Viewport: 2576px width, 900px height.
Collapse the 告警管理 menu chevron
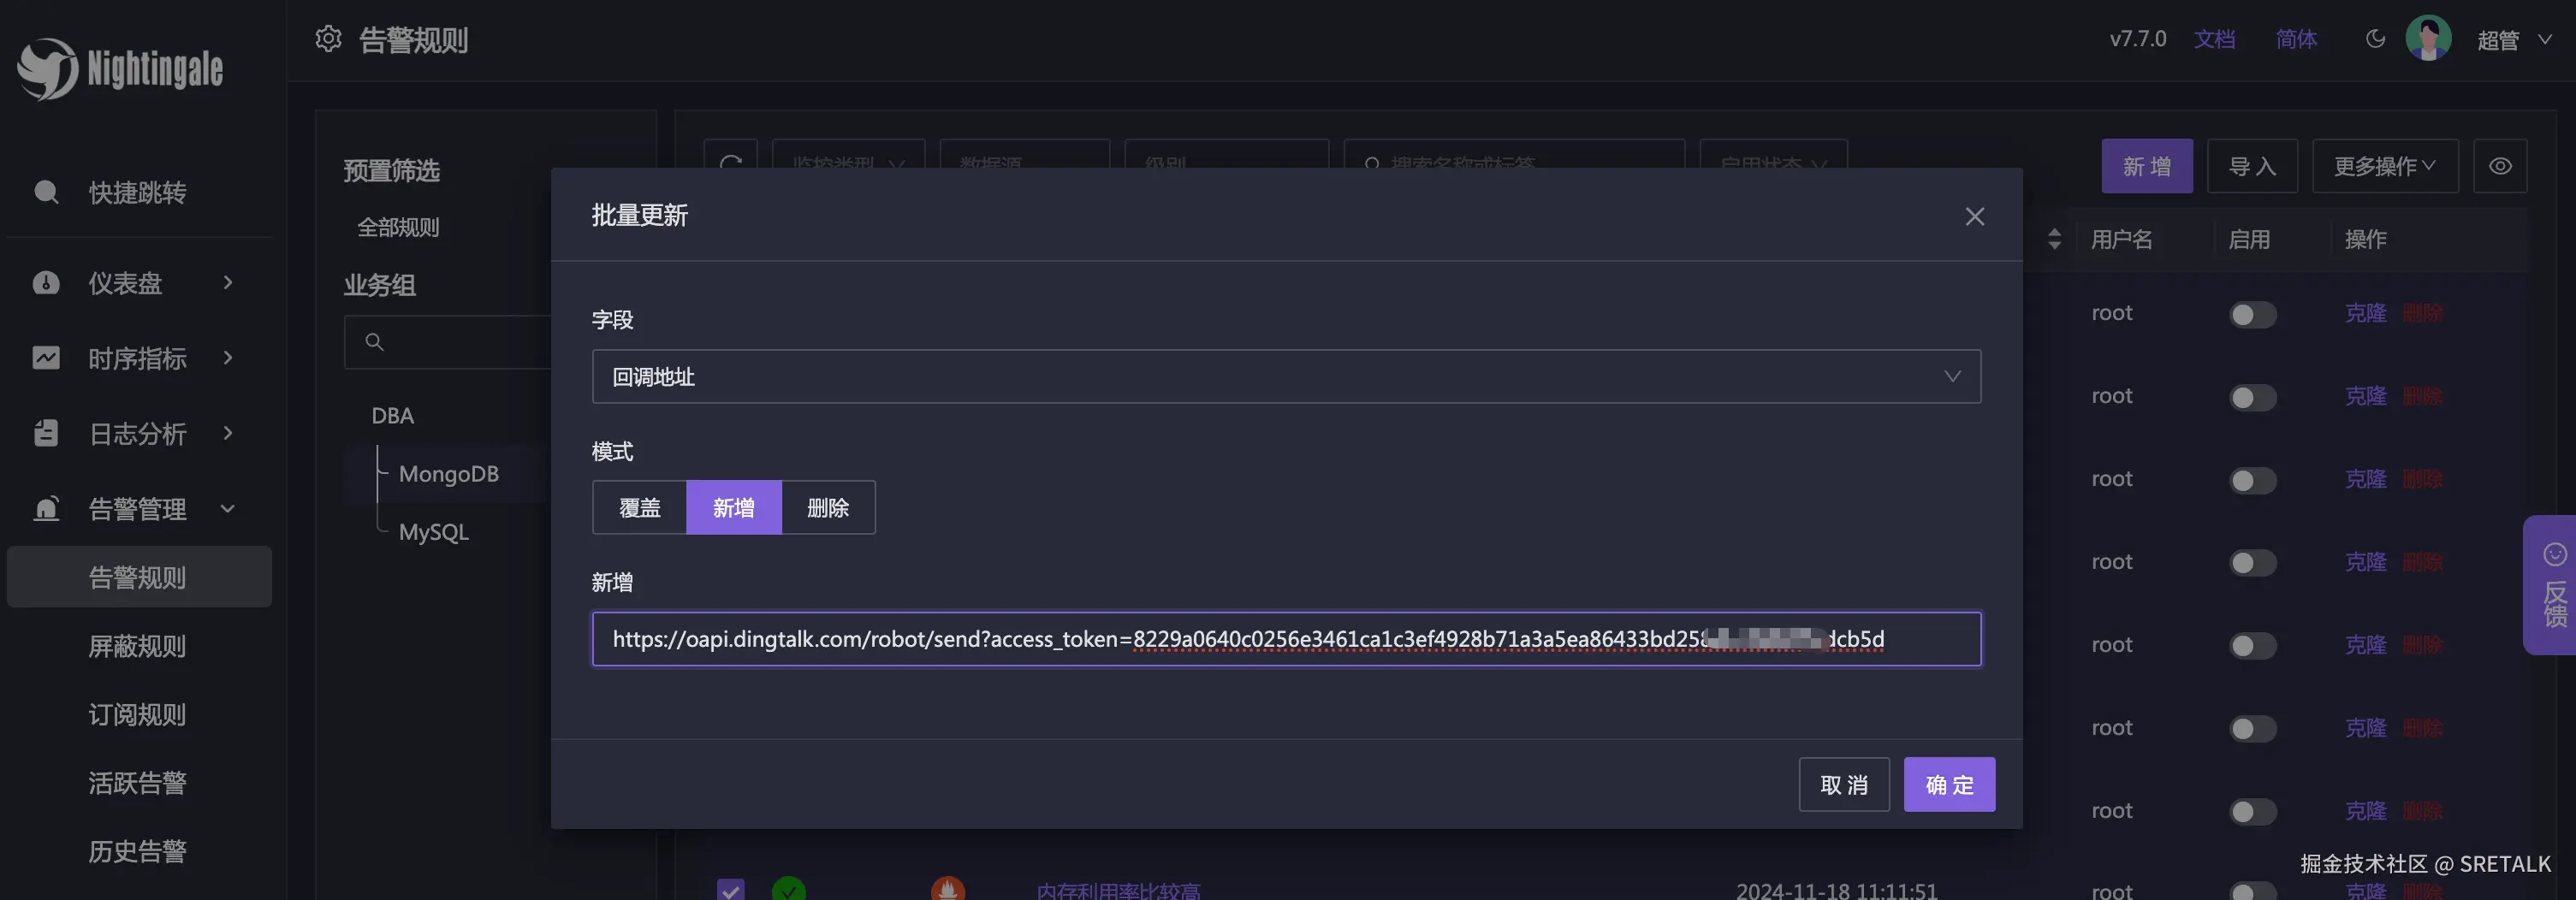(x=228, y=509)
